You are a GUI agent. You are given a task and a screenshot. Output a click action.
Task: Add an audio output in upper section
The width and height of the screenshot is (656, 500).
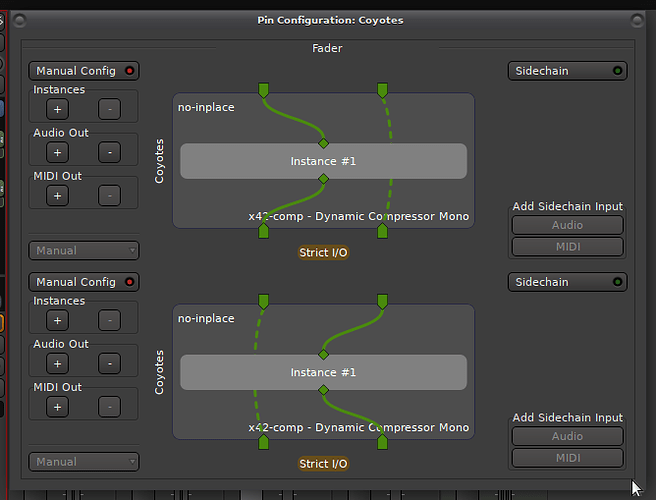point(58,152)
